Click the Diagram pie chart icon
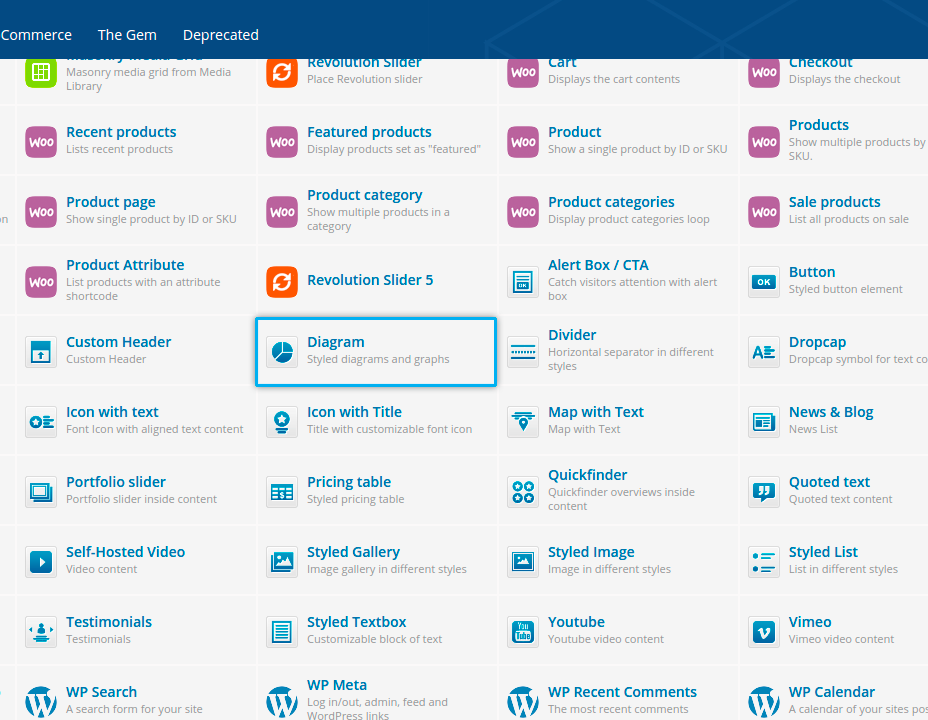 pos(282,352)
